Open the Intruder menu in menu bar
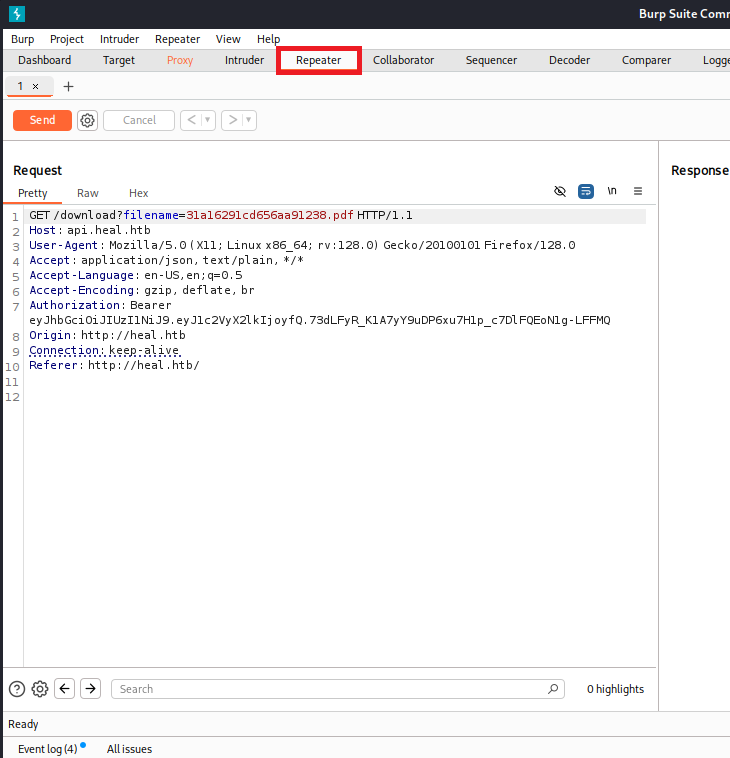Image resolution: width=730 pixels, height=758 pixels. coord(119,39)
